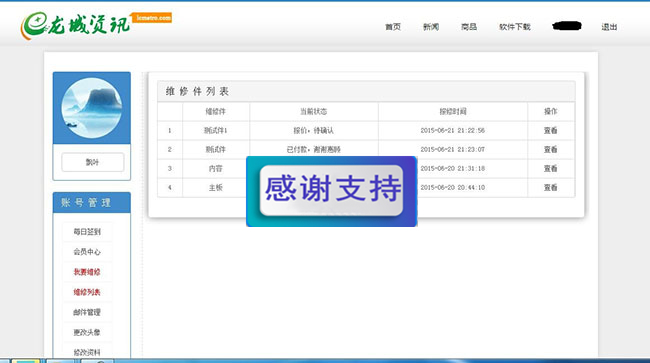Click the 当前状态 column header
Screen dimensions: 650x363
tap(313, 111)
